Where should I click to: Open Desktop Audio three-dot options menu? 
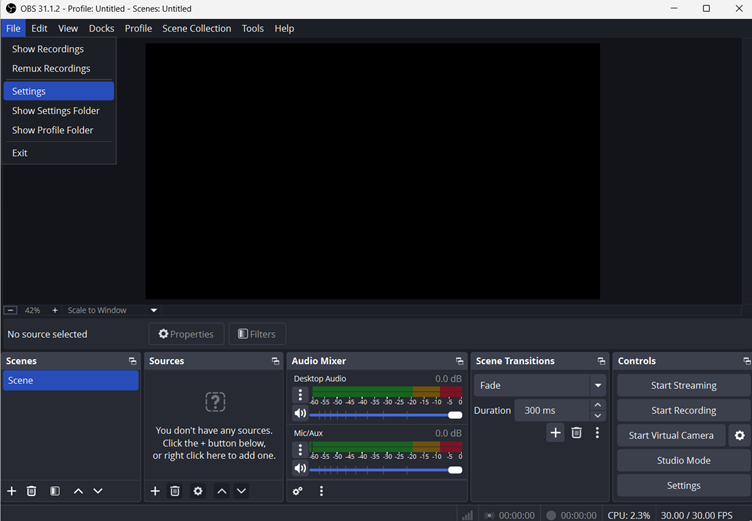coord(300,395)
